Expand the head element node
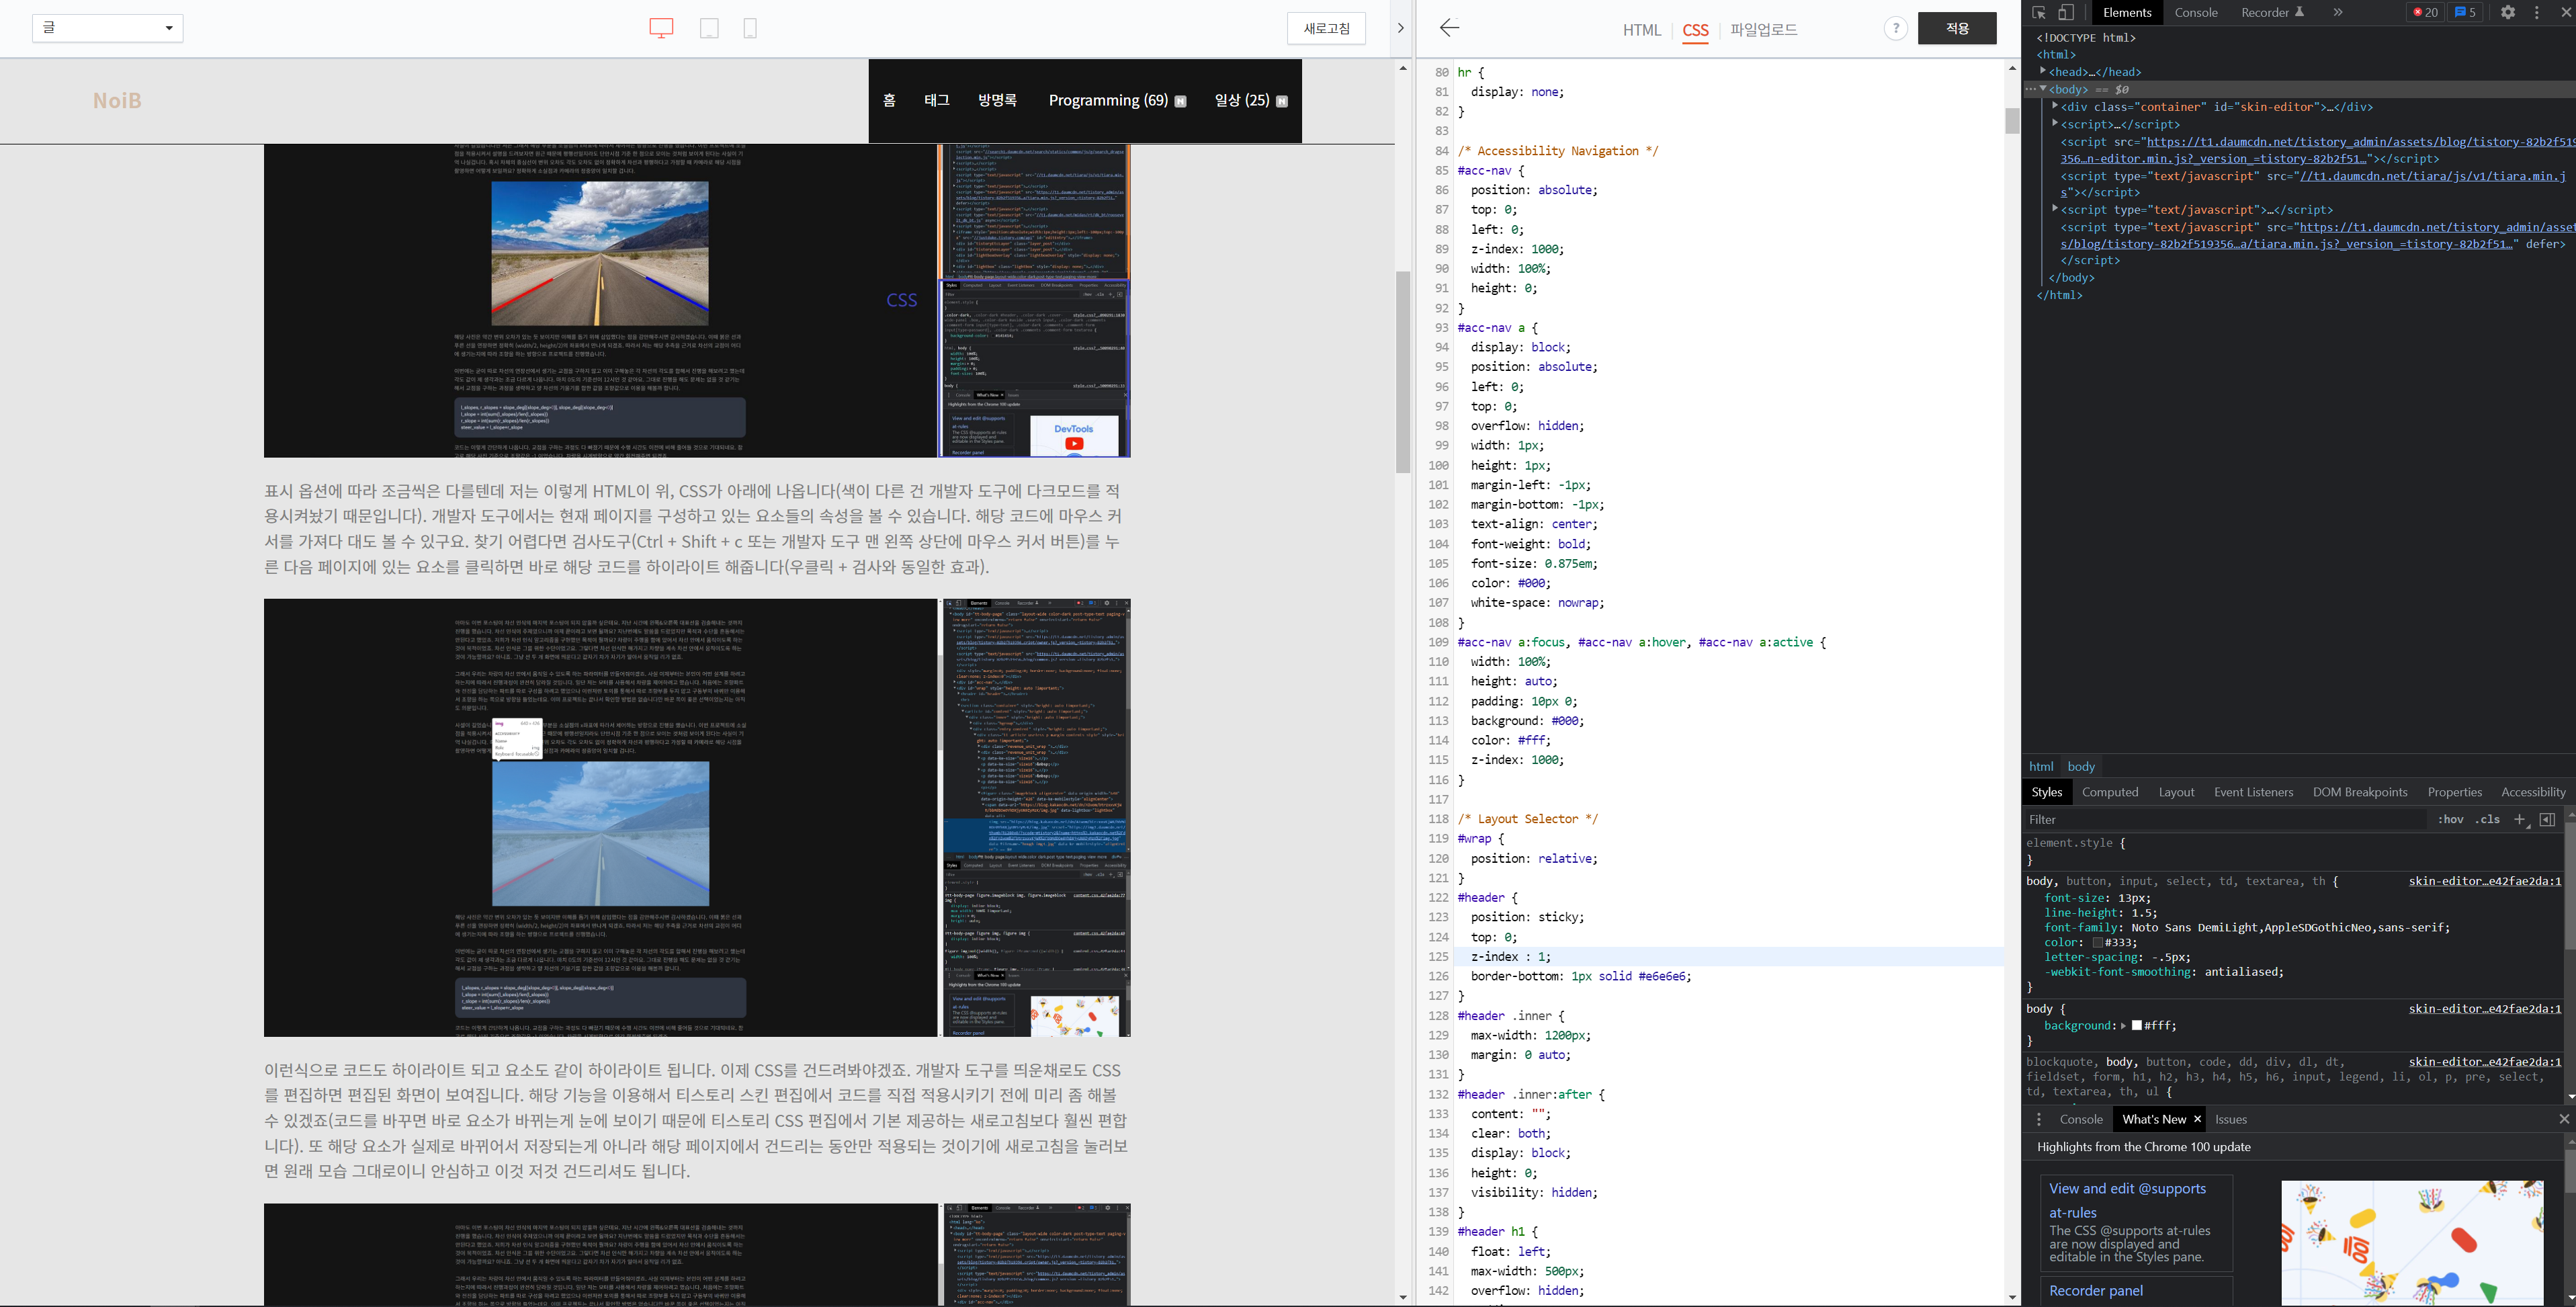 2043,71
